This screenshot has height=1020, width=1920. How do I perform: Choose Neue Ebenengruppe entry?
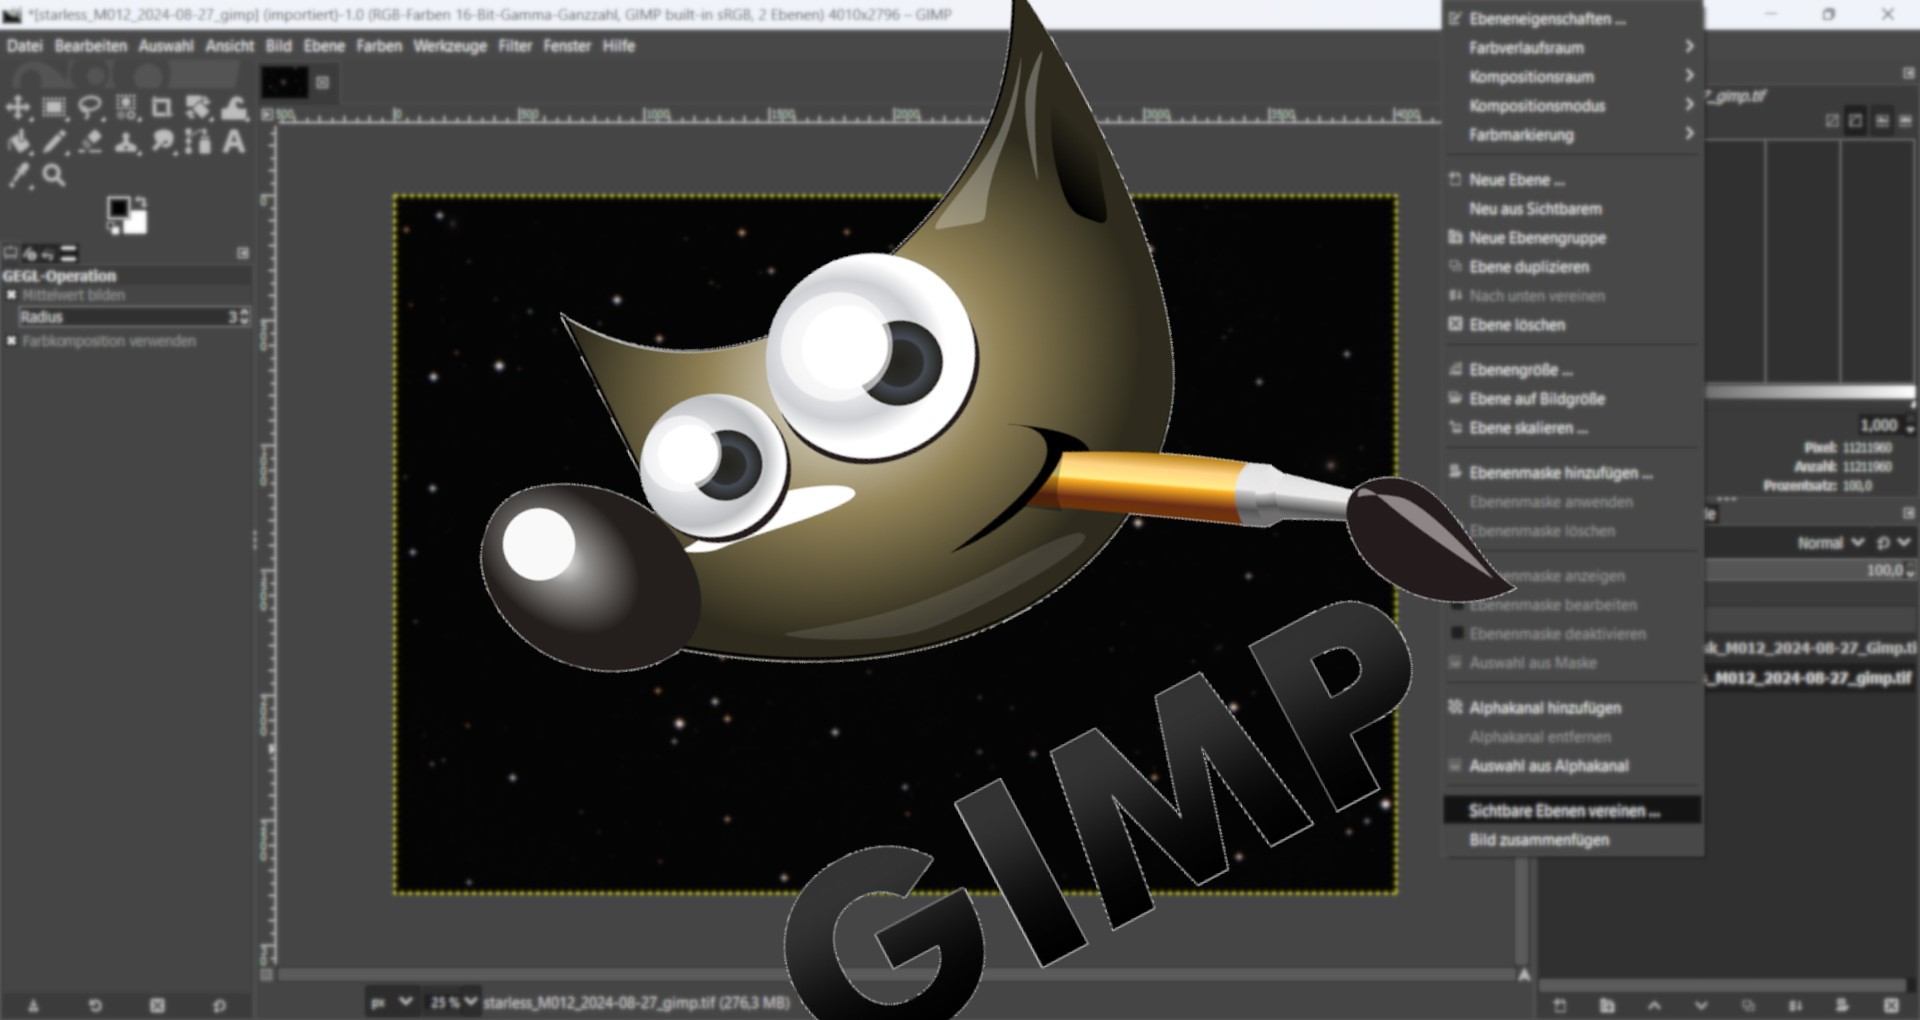pos(1573,237)
